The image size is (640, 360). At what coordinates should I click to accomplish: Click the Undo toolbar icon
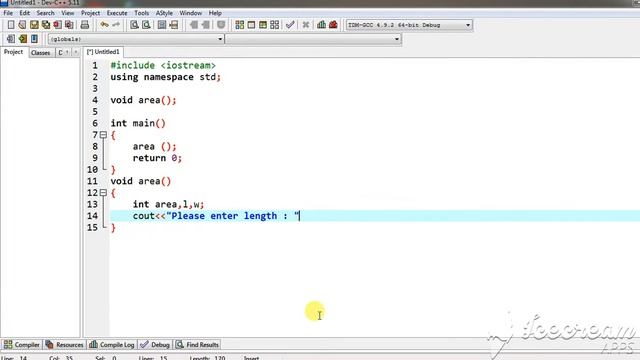click(104, 25)
